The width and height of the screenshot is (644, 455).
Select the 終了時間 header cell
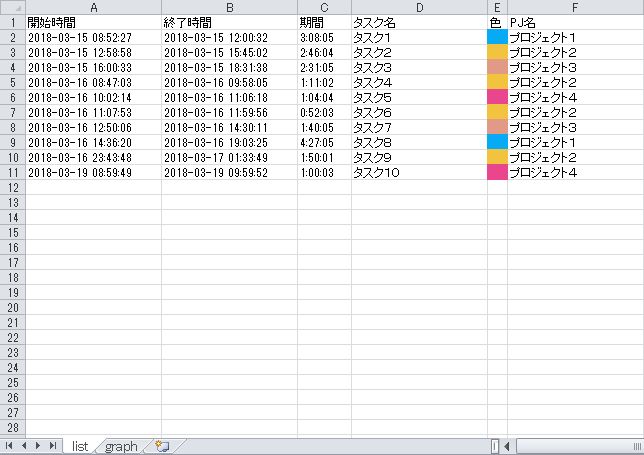click(230, 23)
